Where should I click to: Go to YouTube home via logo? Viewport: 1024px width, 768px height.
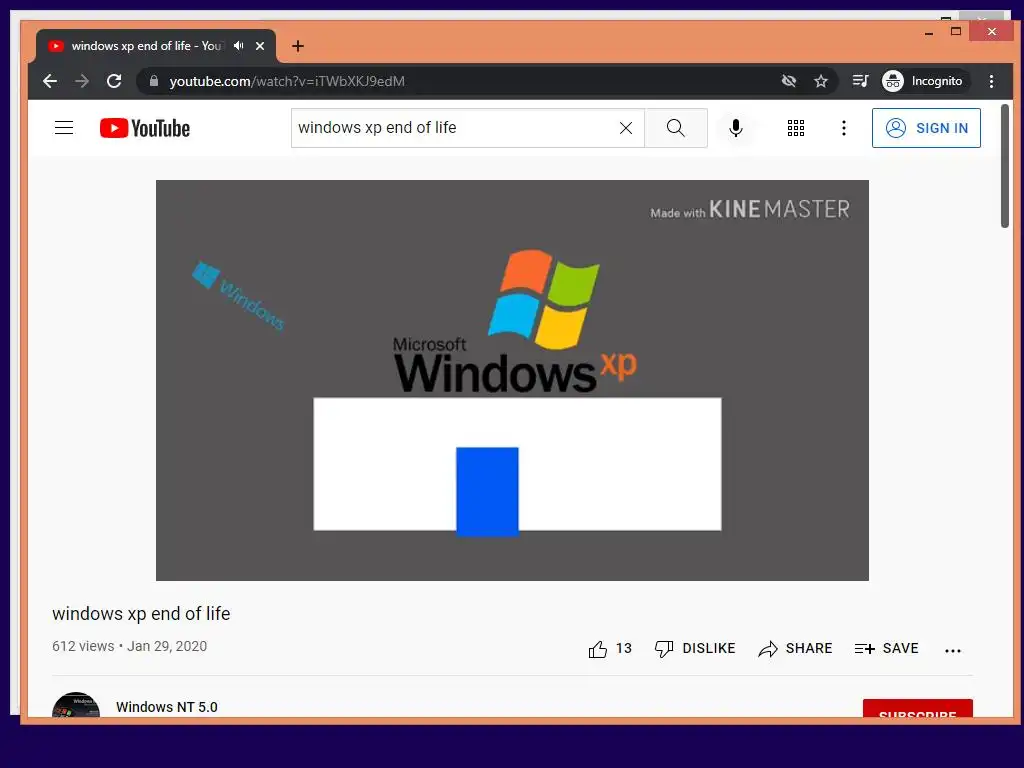point(145,128)
